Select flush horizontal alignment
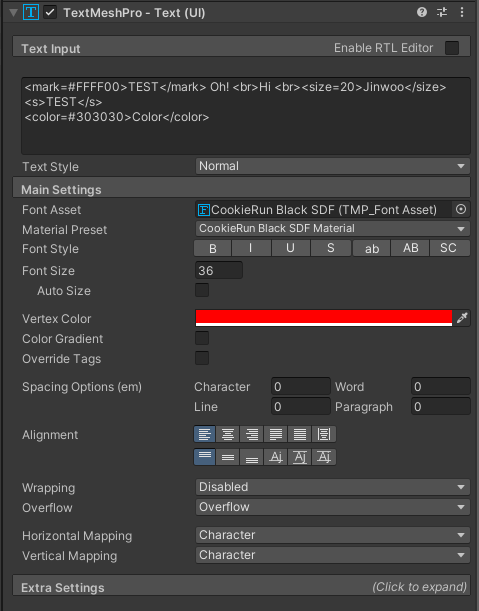Screen dimensions: 479x611 (299, 434)
